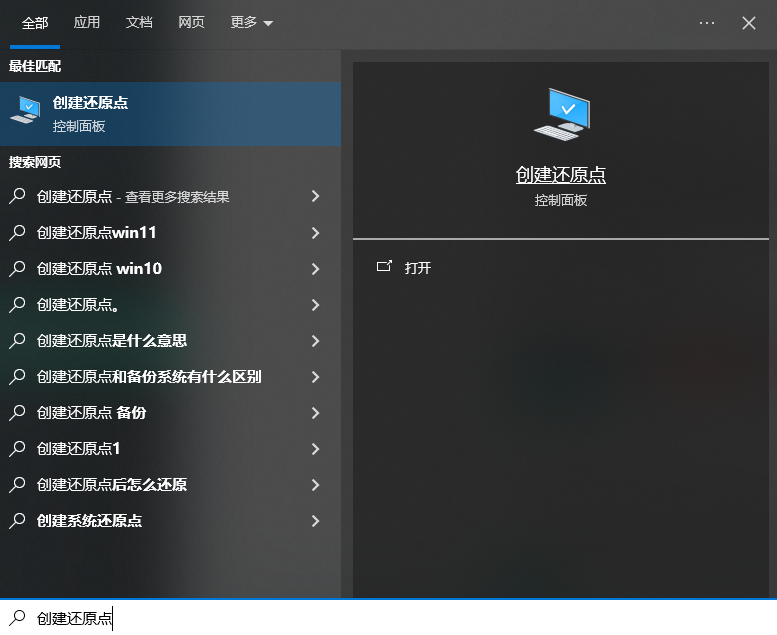Select the 网页 tab

pyautogui.click(x=191, y=23)
